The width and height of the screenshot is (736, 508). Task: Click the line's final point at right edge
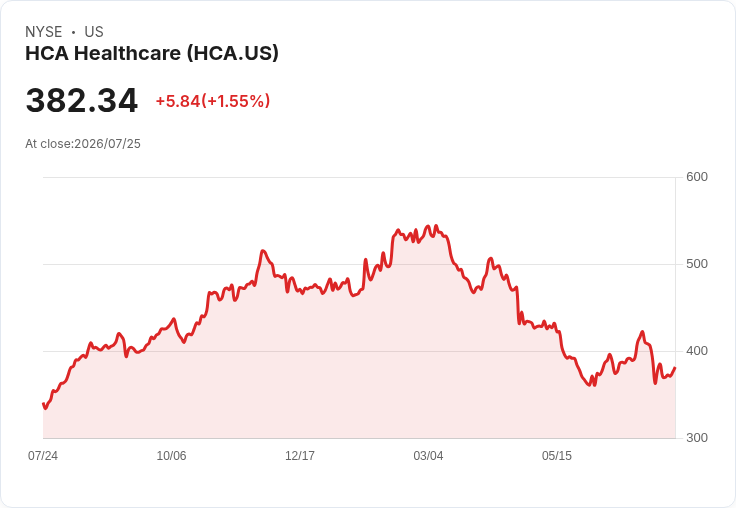coord(675,368)
